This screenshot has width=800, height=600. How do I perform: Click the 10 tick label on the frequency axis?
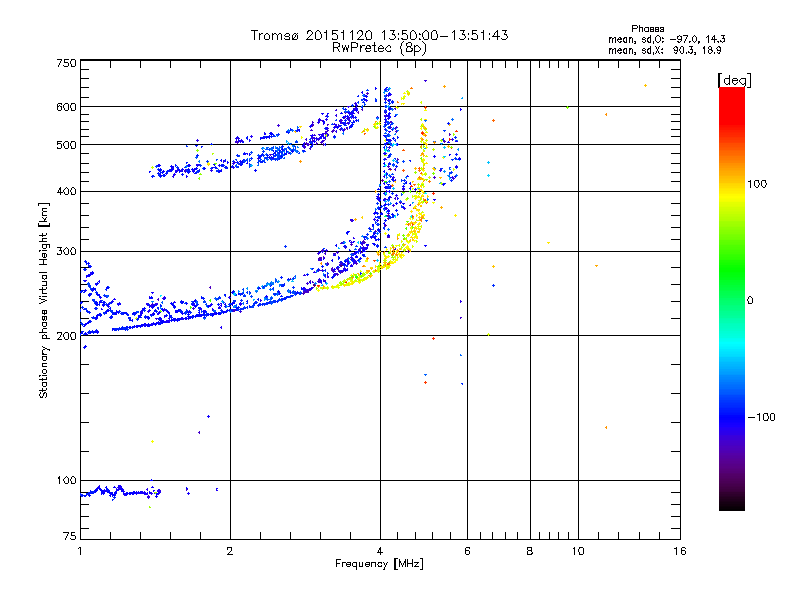[x=578, y=551]
